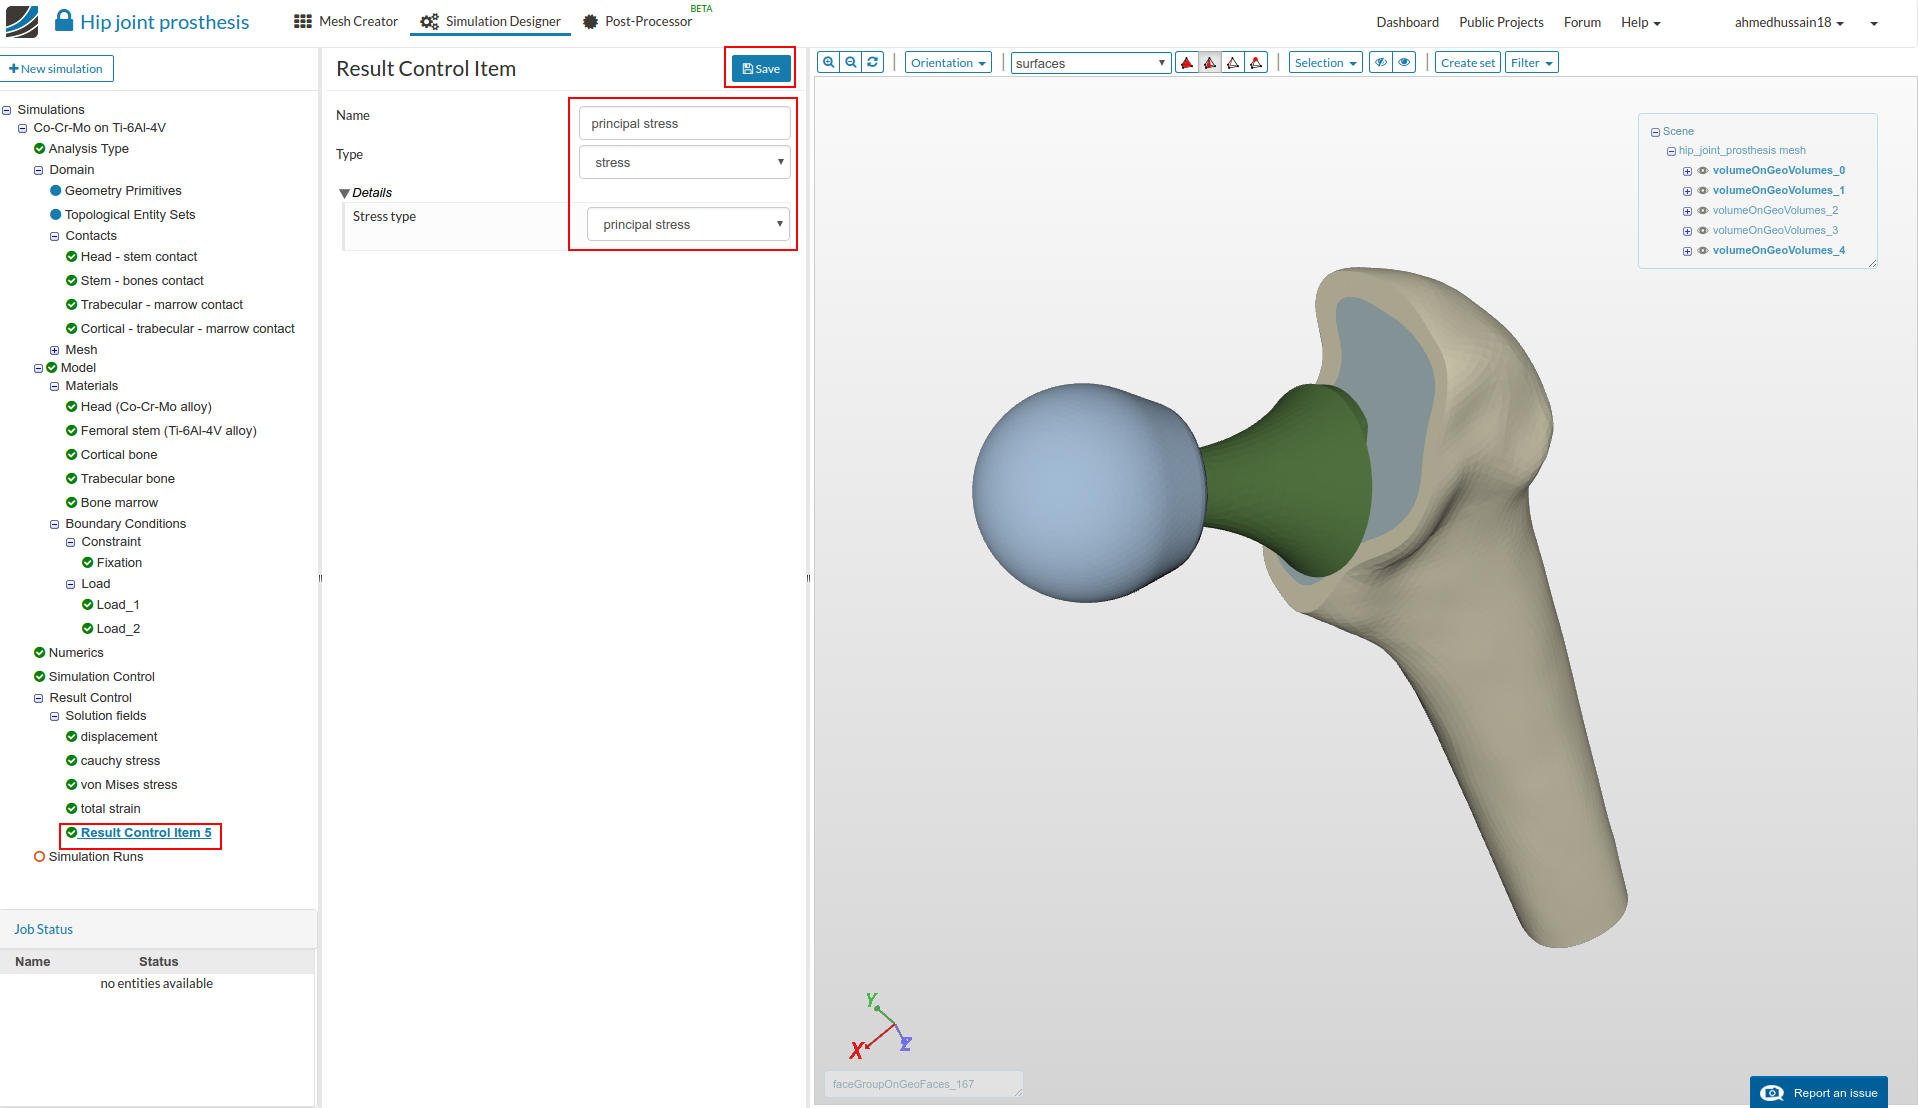The width and height of the screenshot is (1918, 1108).
Task: Select the volume picking mode icon
Action: tap(1187, 63)
